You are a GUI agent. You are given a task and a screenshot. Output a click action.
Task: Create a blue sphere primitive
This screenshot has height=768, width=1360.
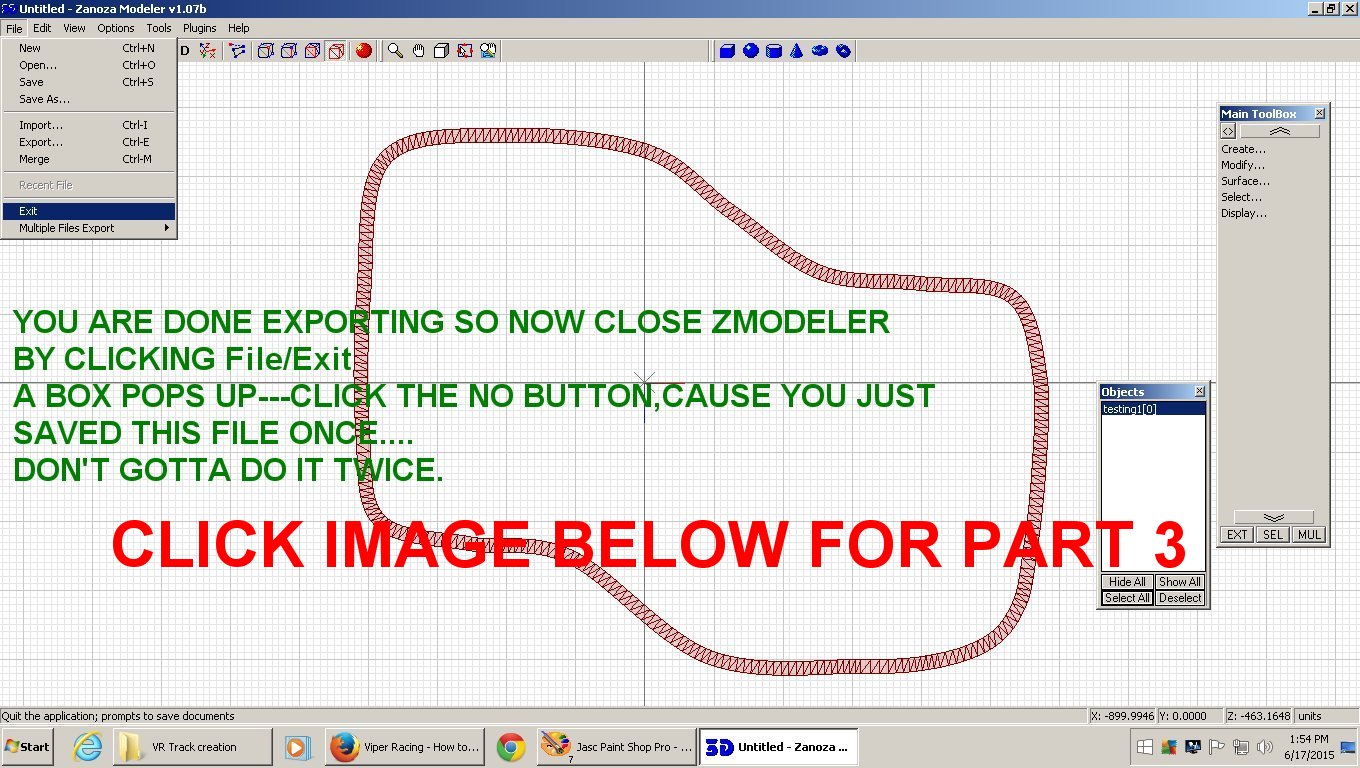click(x=750, y=50)
